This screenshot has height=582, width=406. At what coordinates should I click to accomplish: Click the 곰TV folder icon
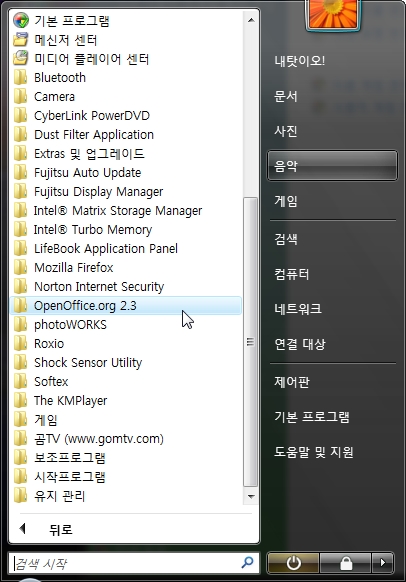pyautogui.click(x=21, y=438)
